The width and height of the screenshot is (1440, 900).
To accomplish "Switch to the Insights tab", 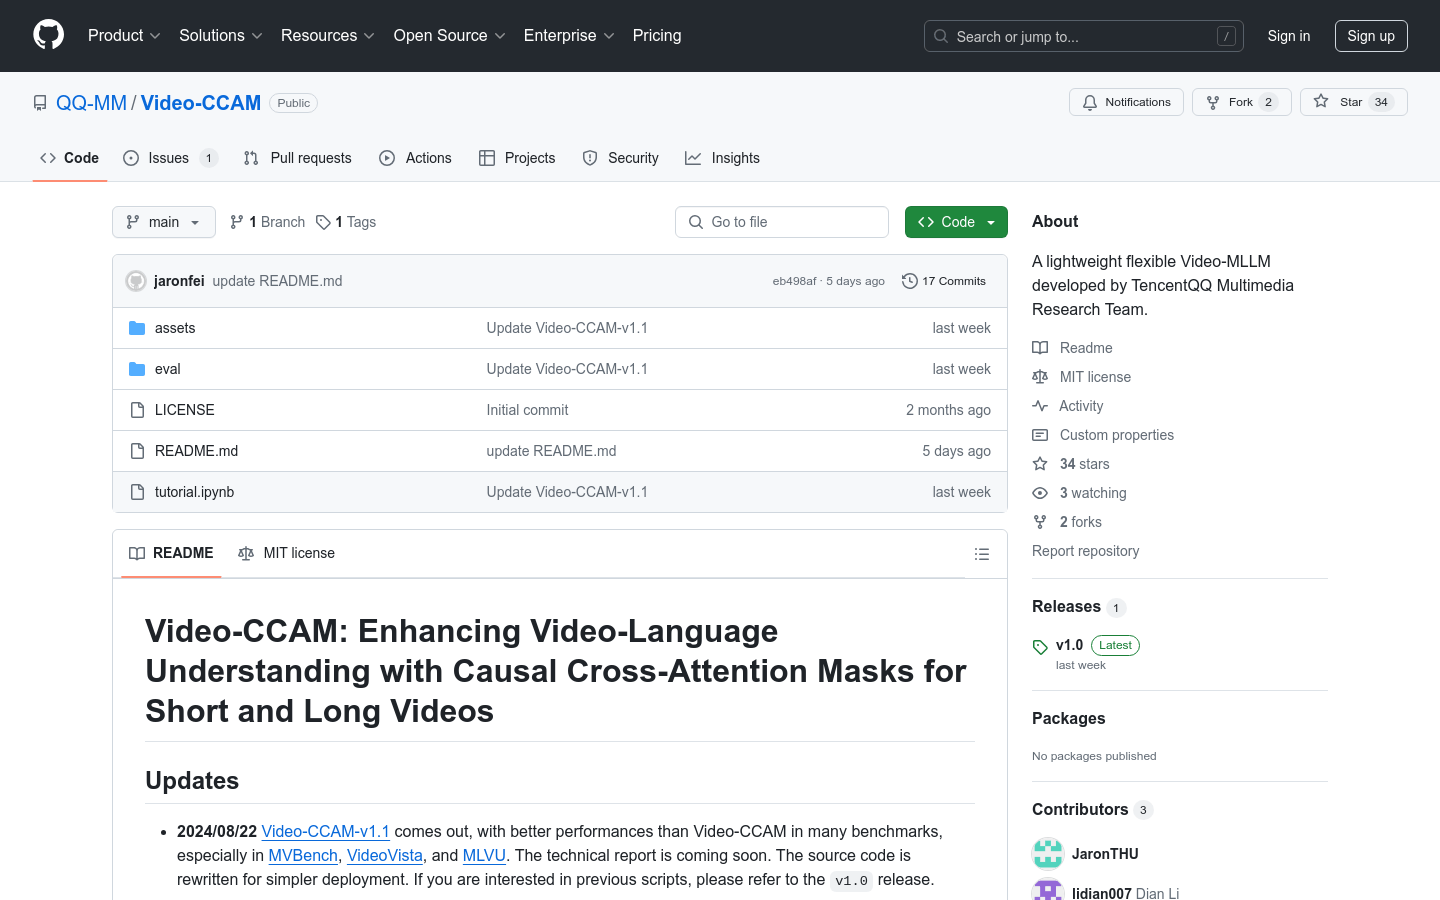I will click(722, 158).
